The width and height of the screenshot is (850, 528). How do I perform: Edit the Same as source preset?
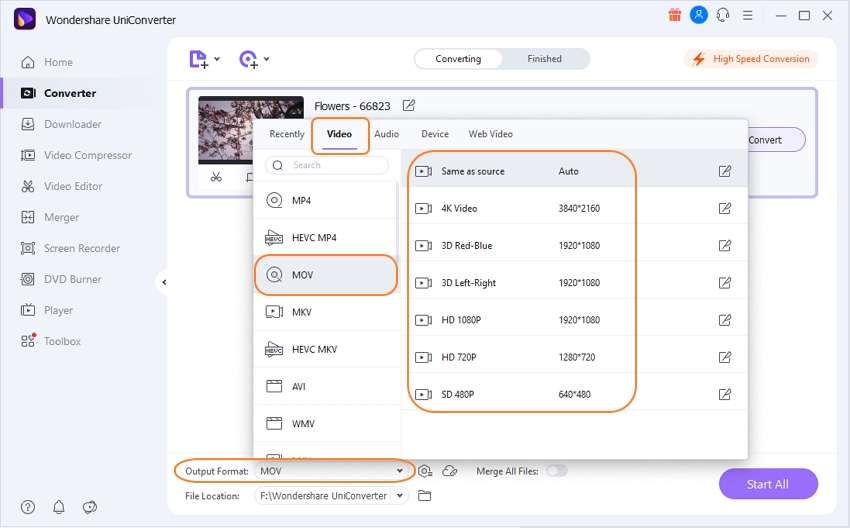725,171
